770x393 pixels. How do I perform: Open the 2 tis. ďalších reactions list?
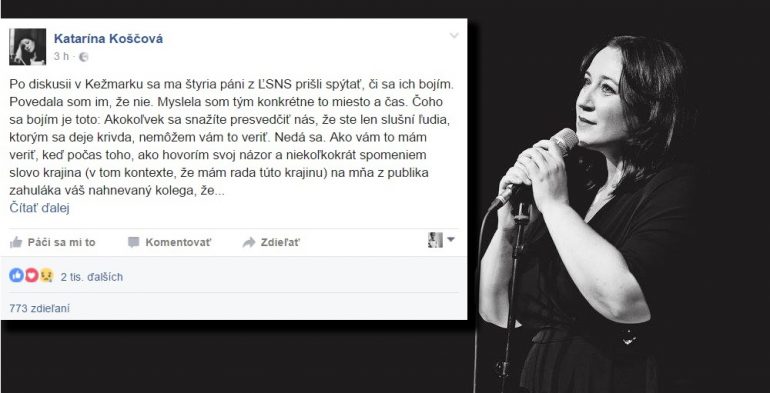click(92, 277)
